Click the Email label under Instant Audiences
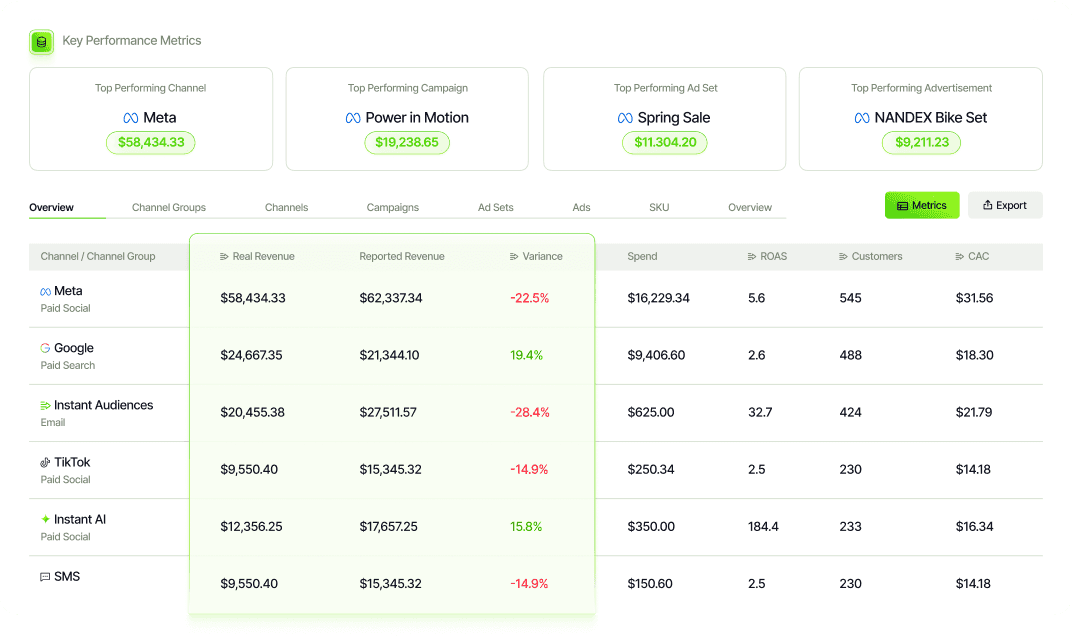This screenshot has width=1072, height=638. click(53, 423)
